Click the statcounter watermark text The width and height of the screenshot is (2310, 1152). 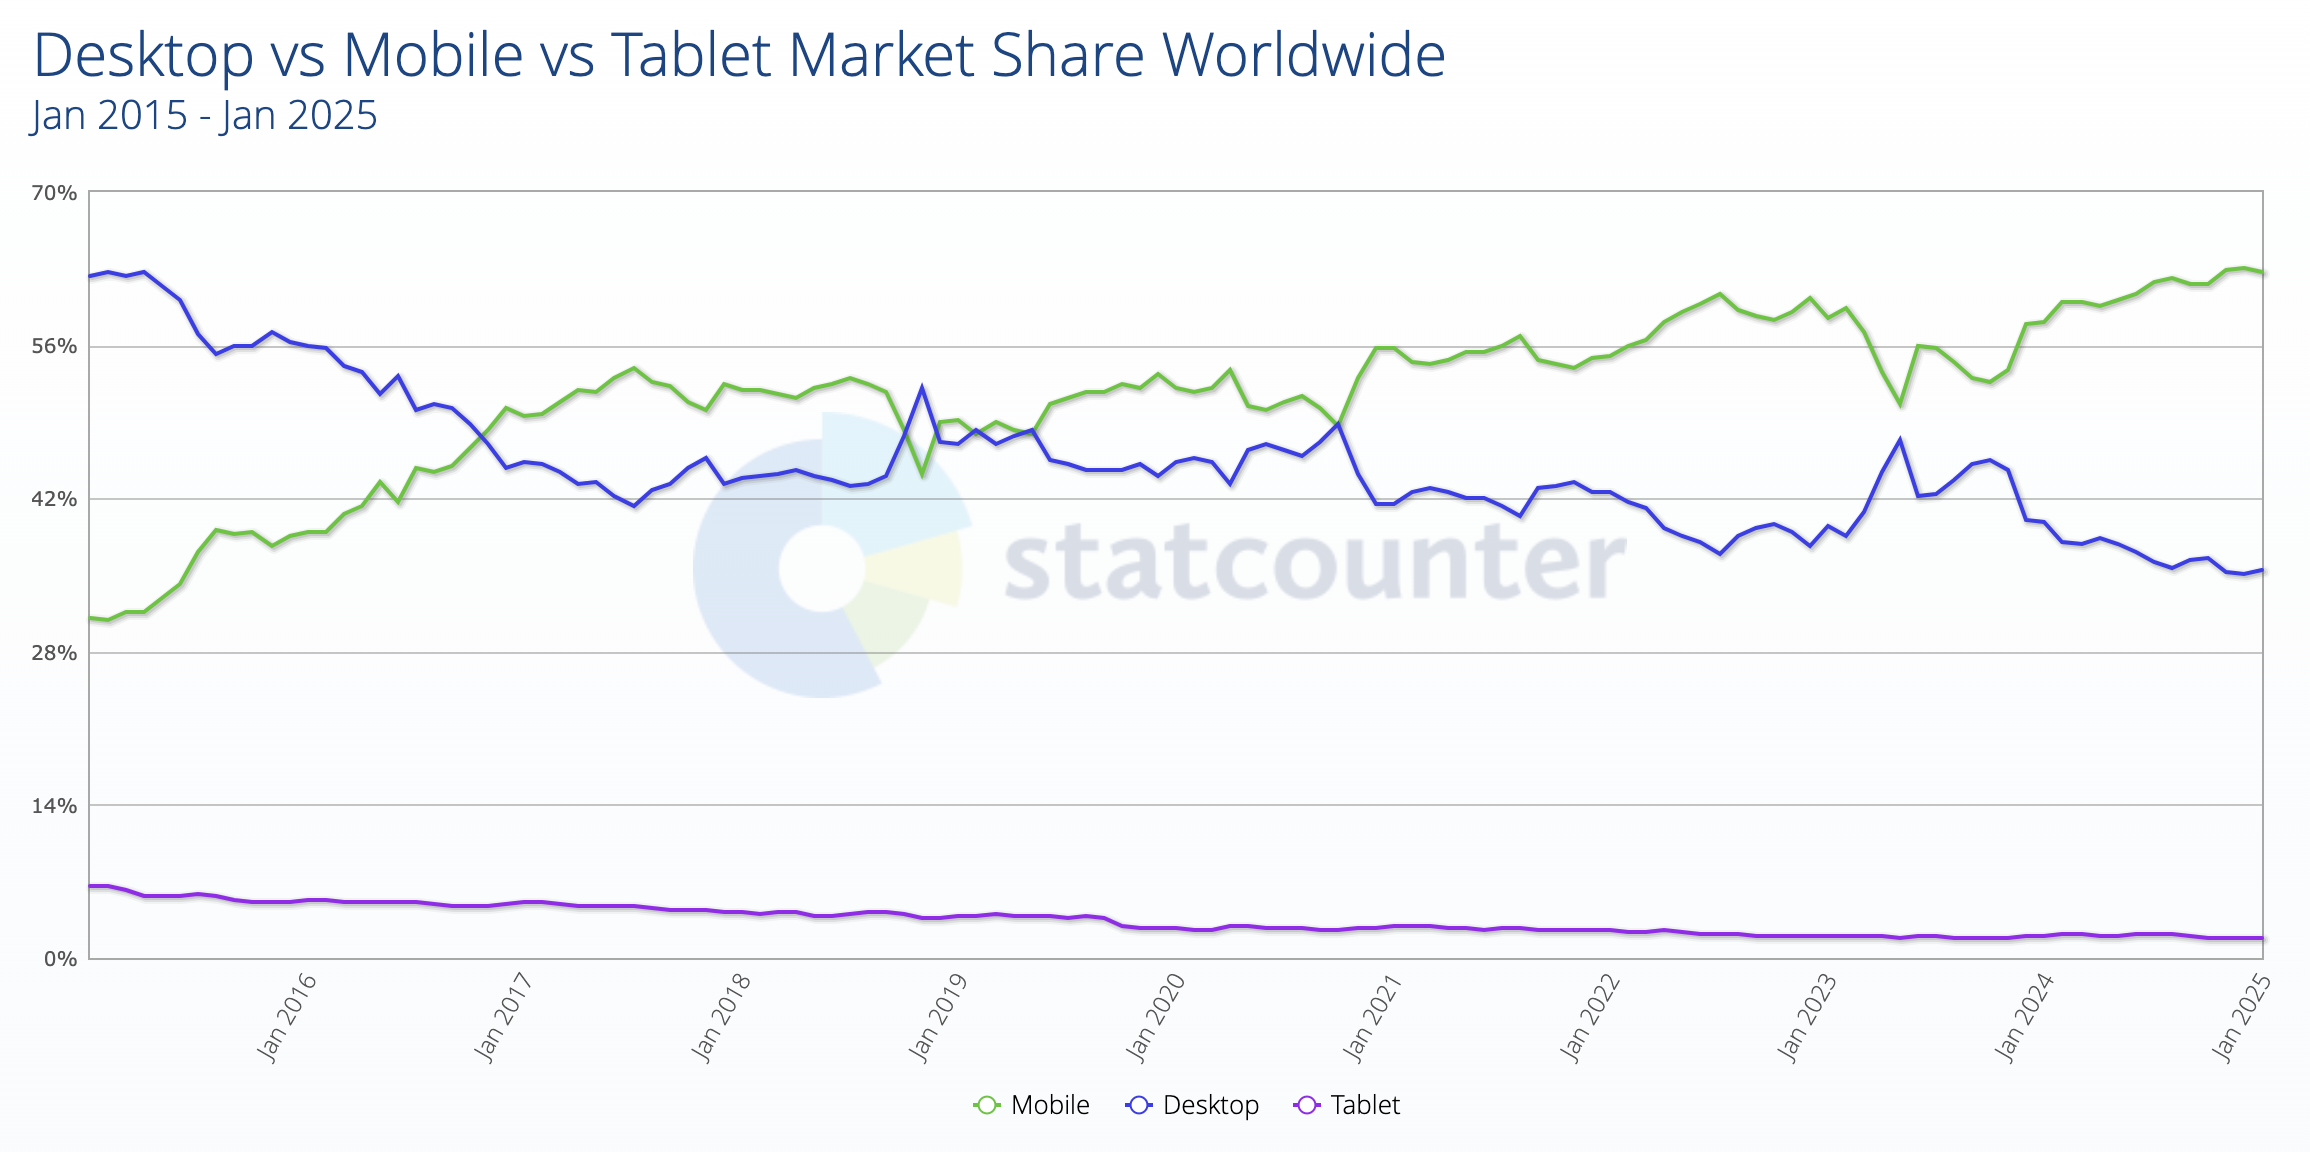(x=1314, y=562)
